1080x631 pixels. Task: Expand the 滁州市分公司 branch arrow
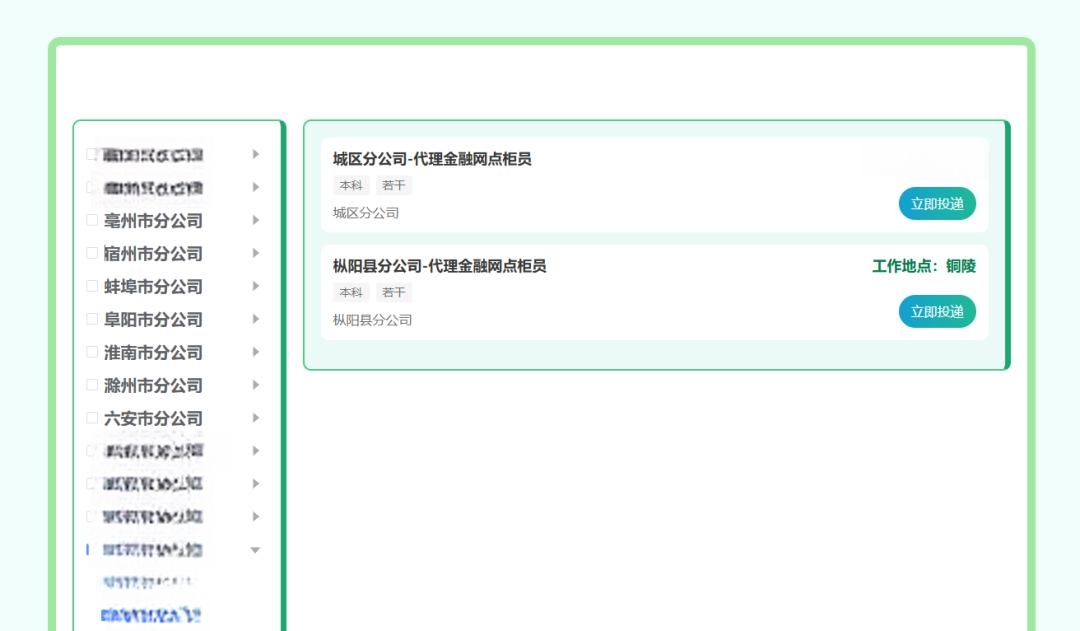click(256, 385)
